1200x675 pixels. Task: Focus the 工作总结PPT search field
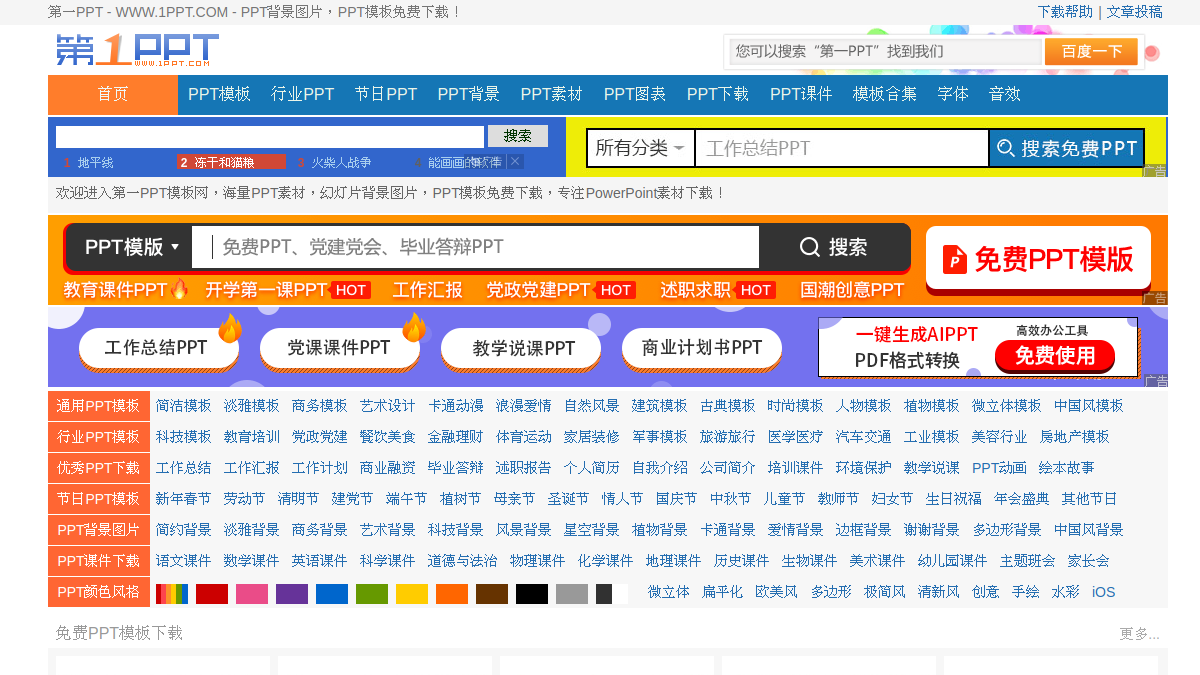click(x=842, y=148)
